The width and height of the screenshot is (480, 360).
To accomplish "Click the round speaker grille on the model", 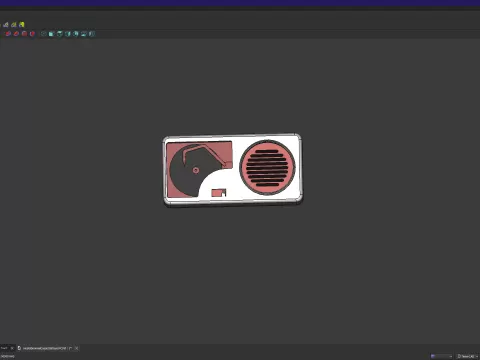I will 267,167.
